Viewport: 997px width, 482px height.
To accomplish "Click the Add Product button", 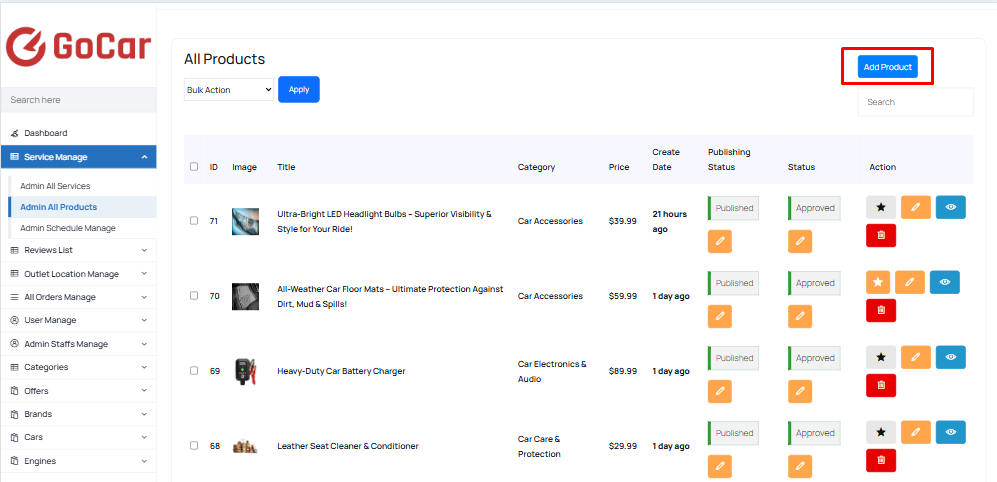I will pyautogui.click(x=888, y=67).
